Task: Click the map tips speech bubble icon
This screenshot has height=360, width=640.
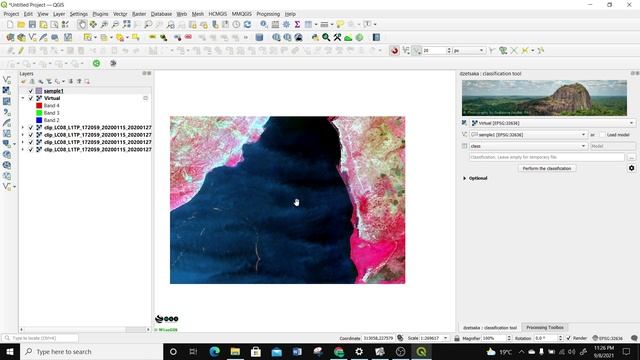Action: pyautogui.click(x=340, y=24)
